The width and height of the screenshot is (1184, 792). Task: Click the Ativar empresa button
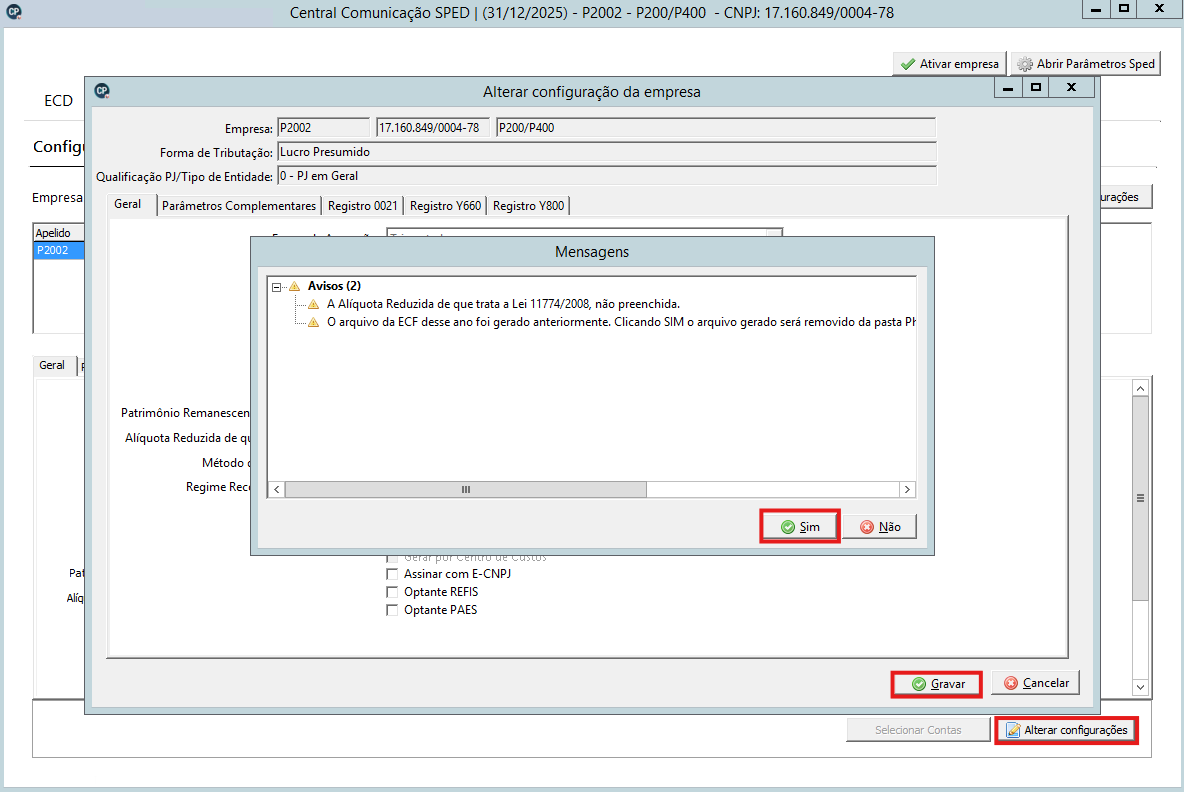pos(950,64)
